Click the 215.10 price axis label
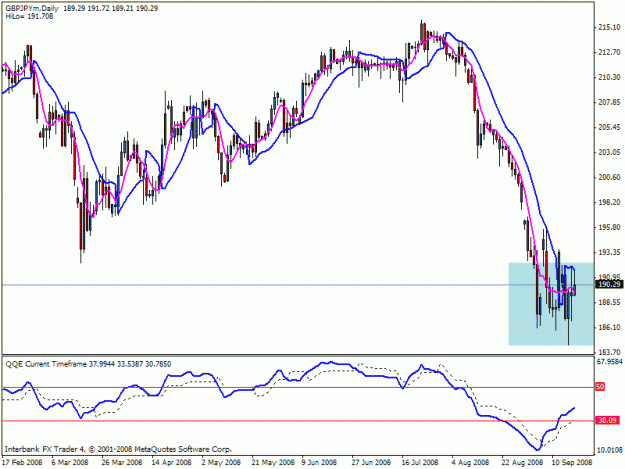Image resolution: width=625 pixels, height=469 pixels. point(609,27)
